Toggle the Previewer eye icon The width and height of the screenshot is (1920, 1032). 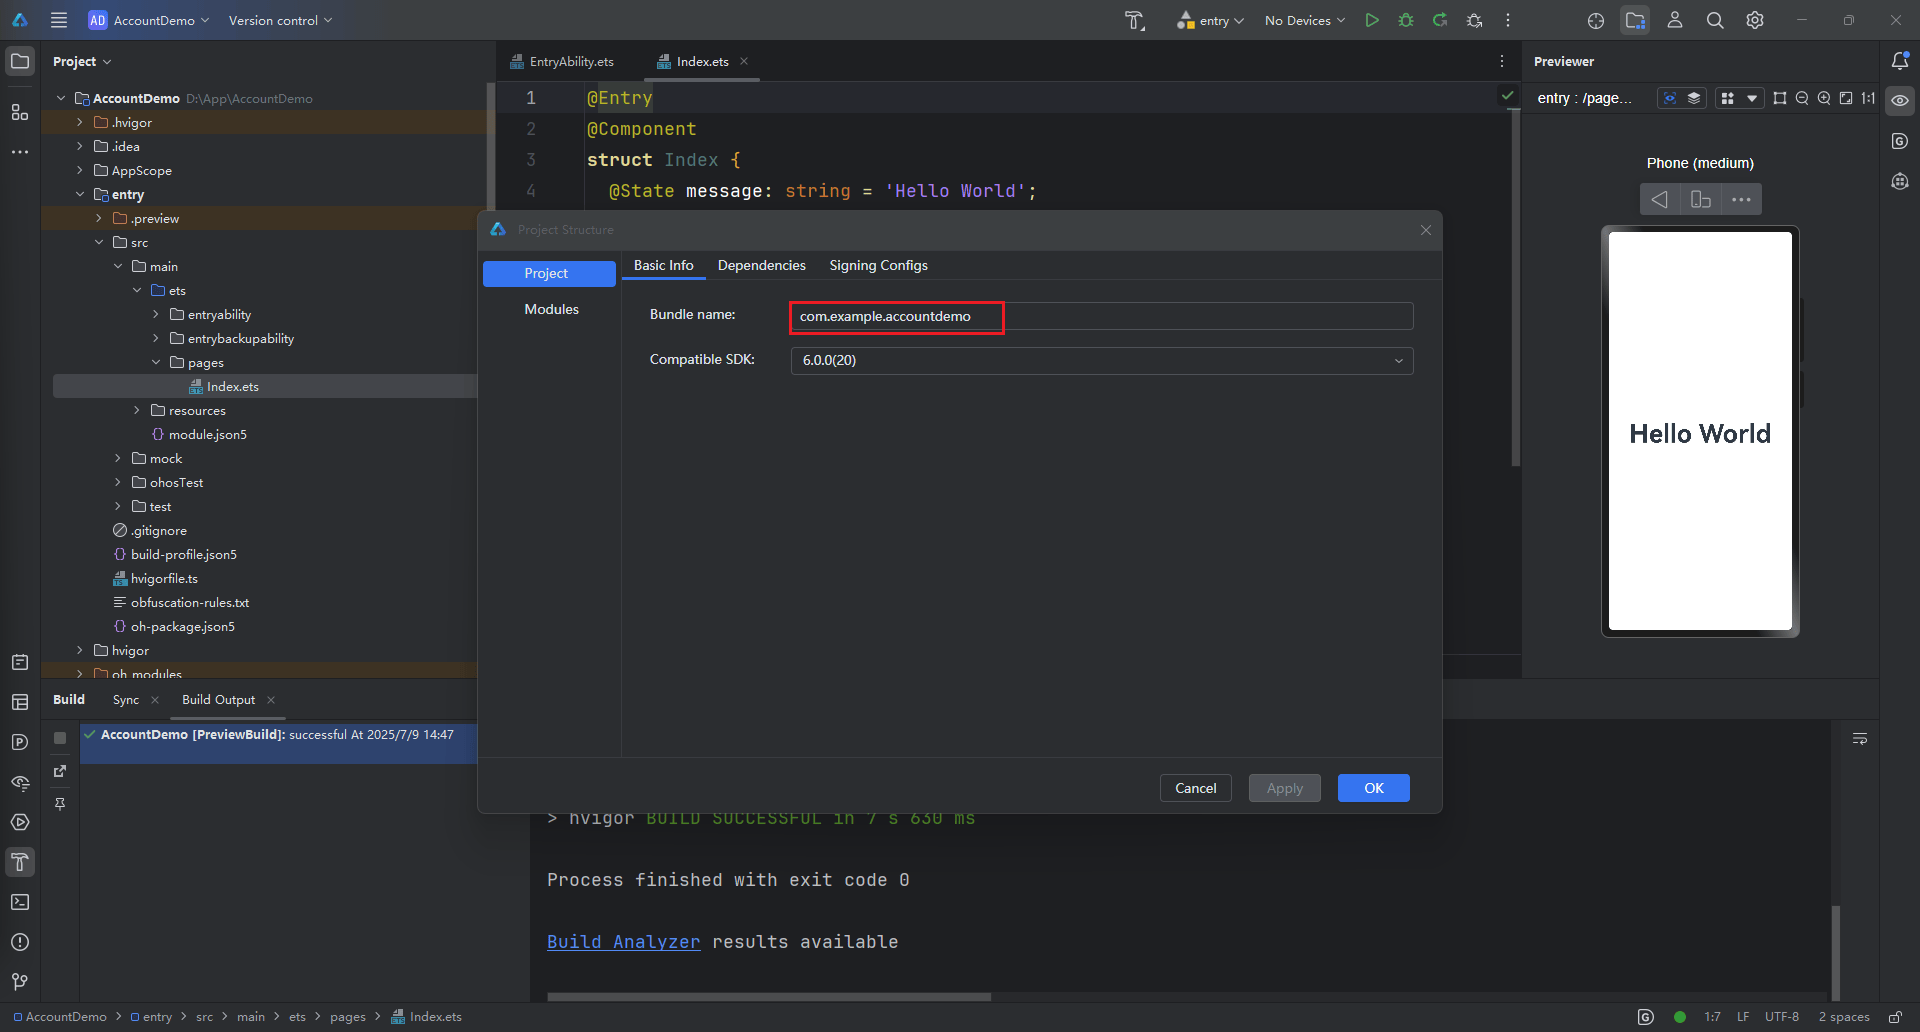(1900, 100)
